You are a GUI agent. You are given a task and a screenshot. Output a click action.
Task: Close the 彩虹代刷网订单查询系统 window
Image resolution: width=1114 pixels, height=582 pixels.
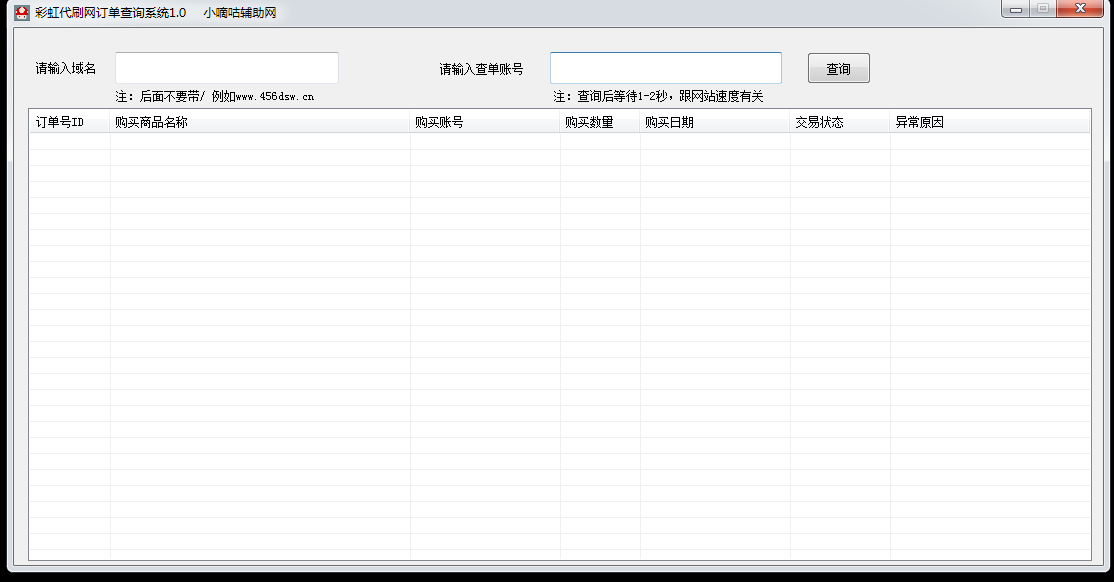(x=1079, y=9)
